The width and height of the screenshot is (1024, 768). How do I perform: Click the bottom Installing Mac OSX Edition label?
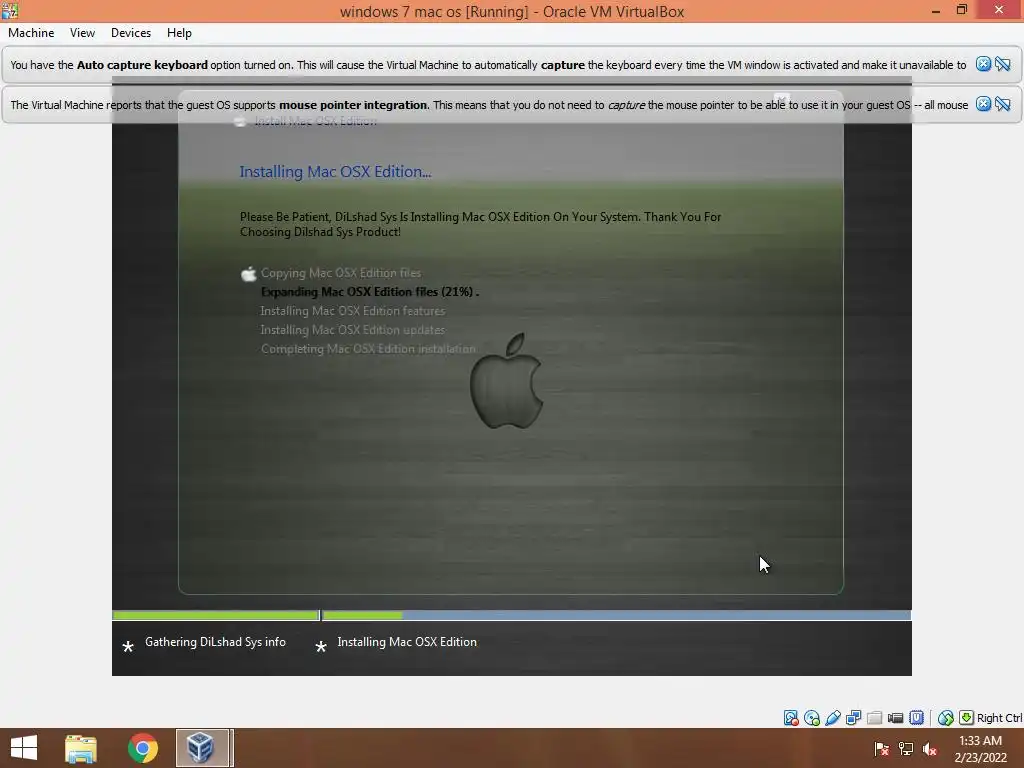407,642
